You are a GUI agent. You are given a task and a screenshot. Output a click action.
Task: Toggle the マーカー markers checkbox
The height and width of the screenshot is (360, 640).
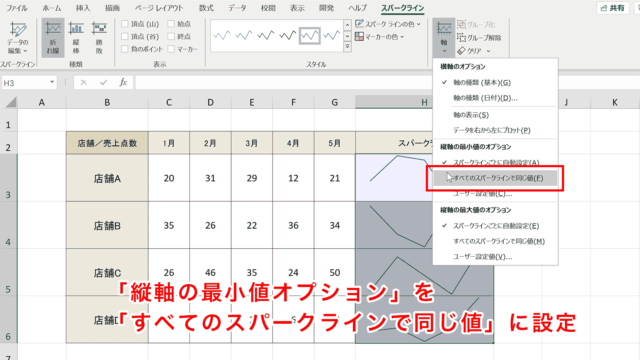(171, 49)
